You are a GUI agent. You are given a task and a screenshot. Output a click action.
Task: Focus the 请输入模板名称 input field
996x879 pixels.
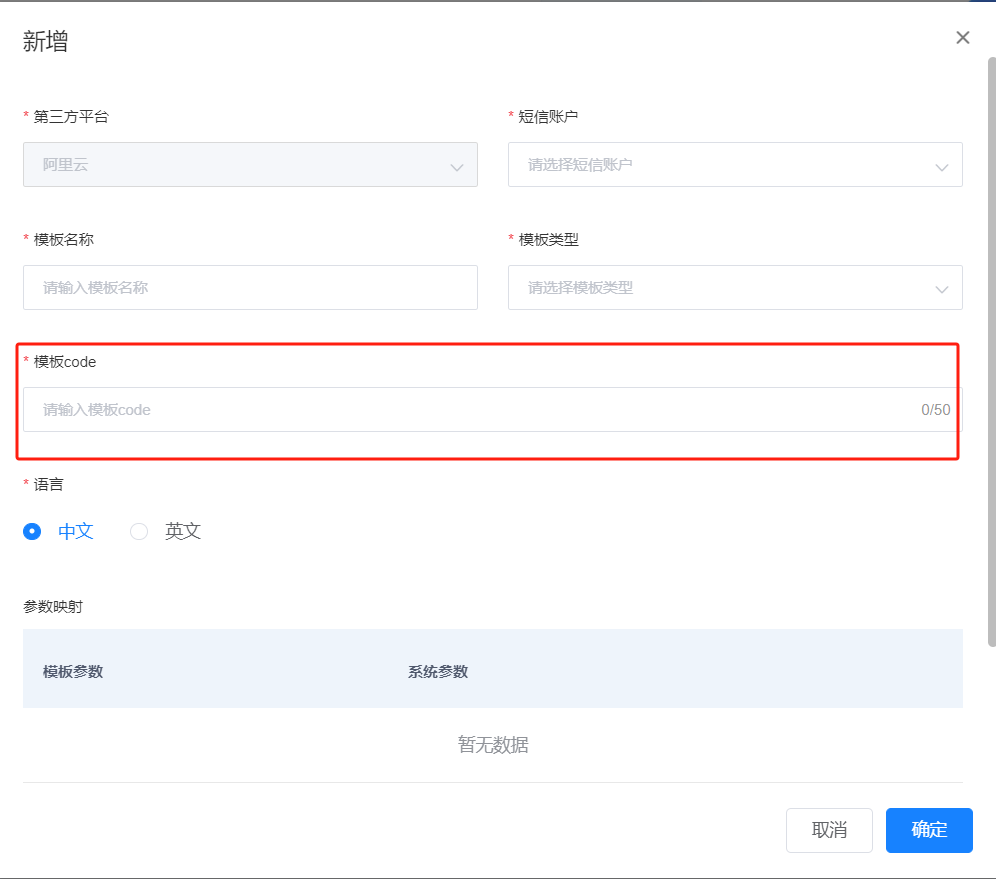pos(250,288)
